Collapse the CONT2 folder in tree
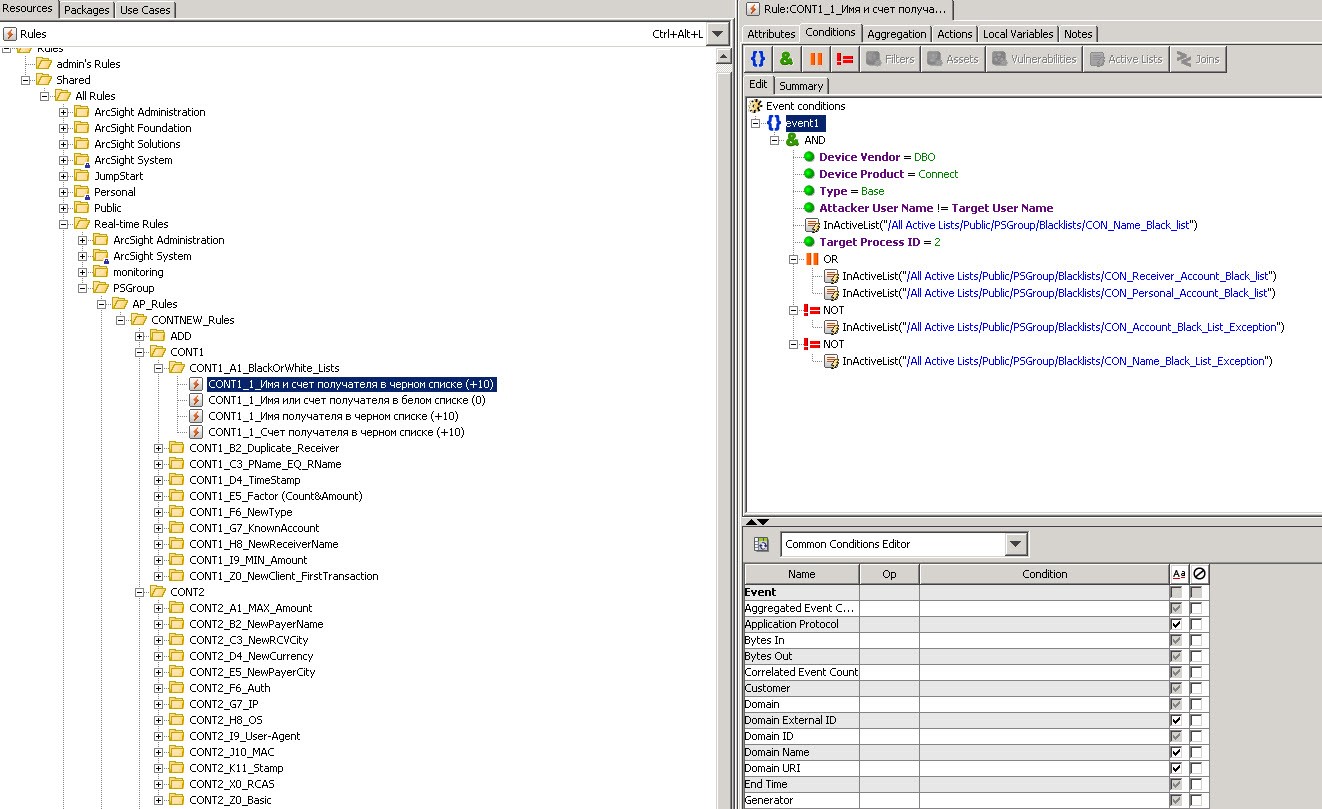Image resolution: width=1322 pixels, height=809 pixels. [x=140, y=592]
